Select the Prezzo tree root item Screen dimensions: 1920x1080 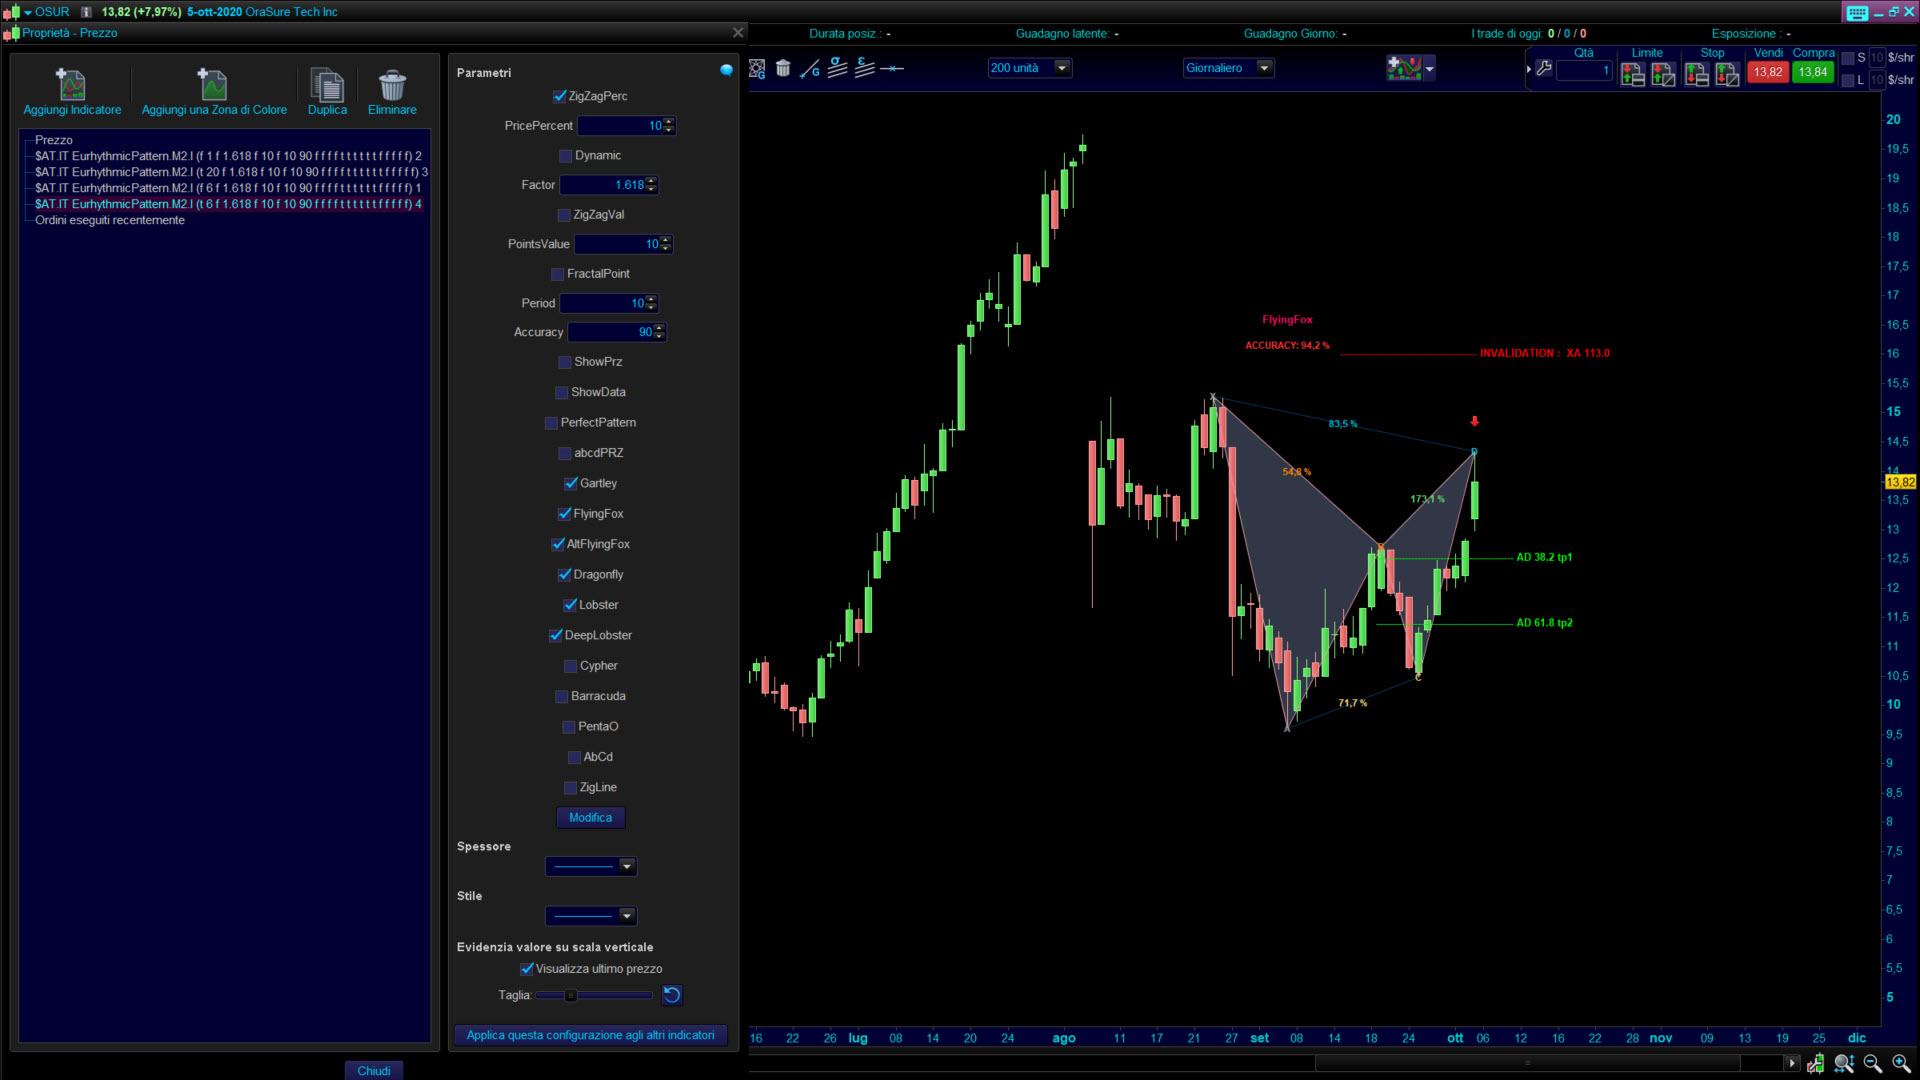click(x=54, y=140)
